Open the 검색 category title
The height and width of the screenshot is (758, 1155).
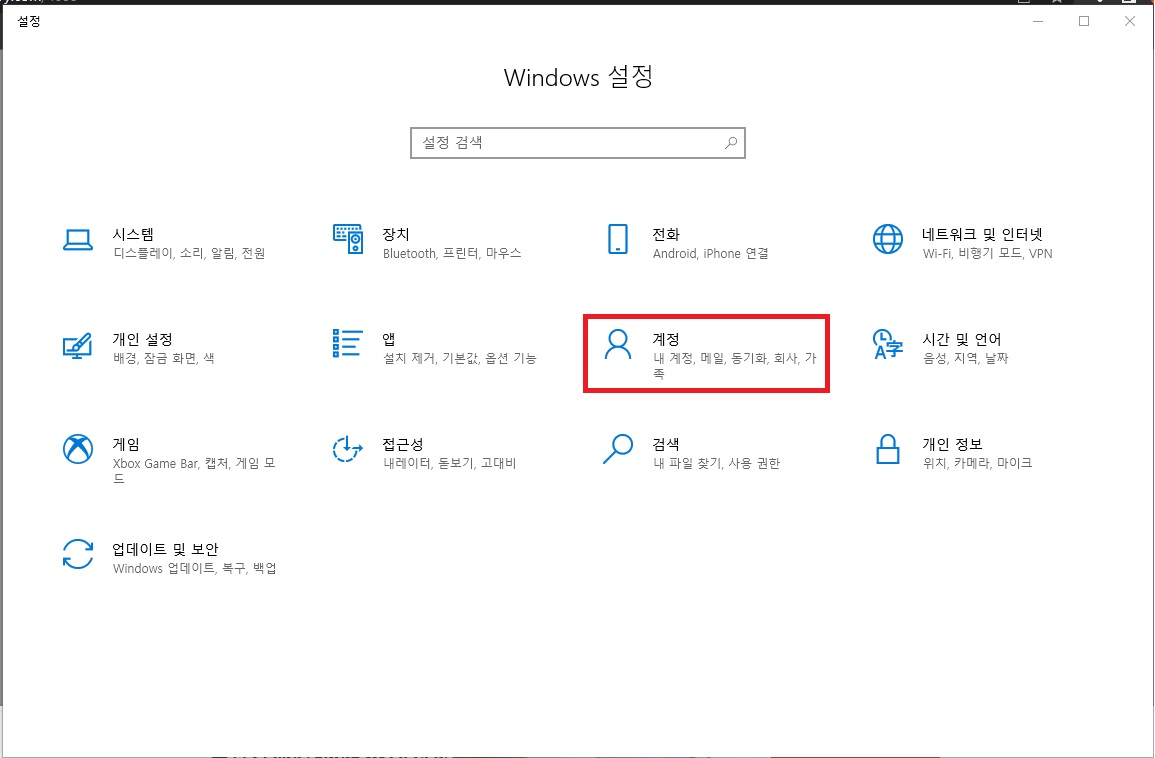click(x=666, y=444)
